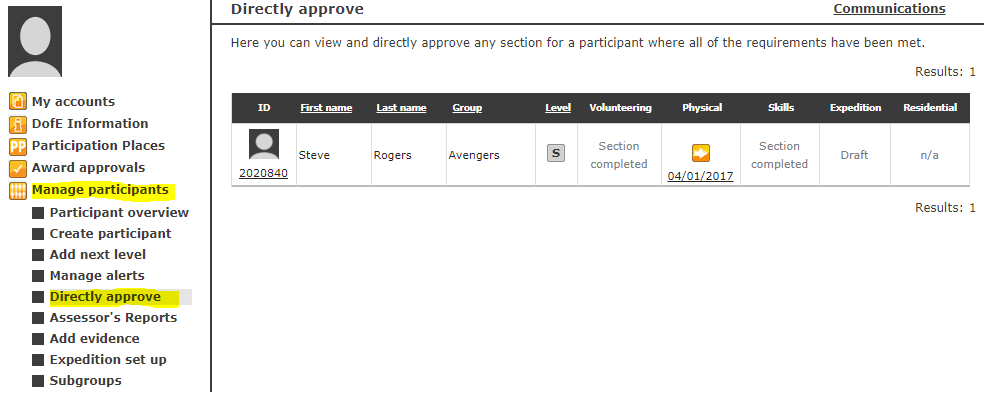Open Physical date 04/01/2017 link

(x=700, y=176)
